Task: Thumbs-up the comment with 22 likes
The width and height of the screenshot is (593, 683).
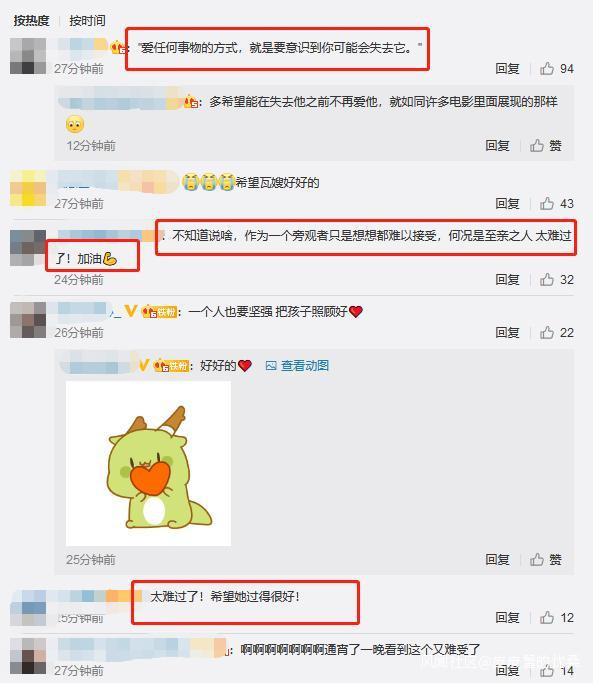Action: click(x=547, y=333)
